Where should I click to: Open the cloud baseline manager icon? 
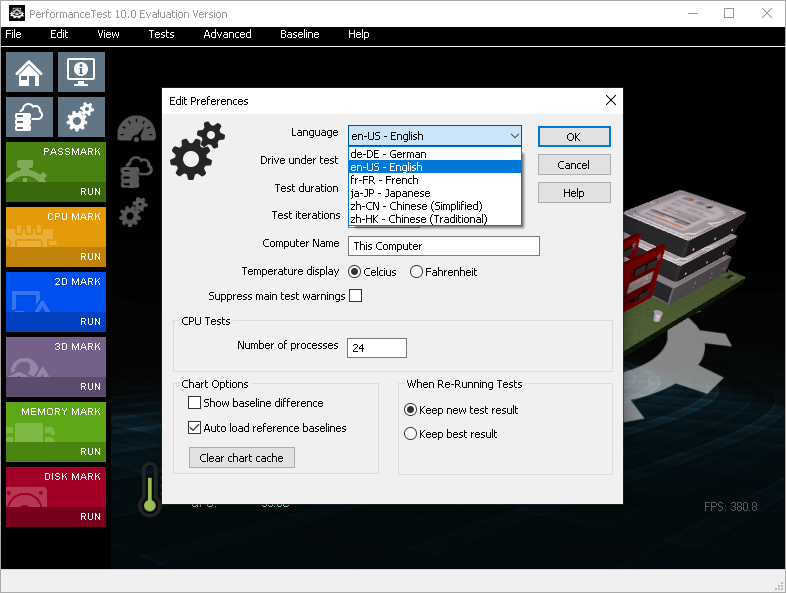(x=29, y=117)
